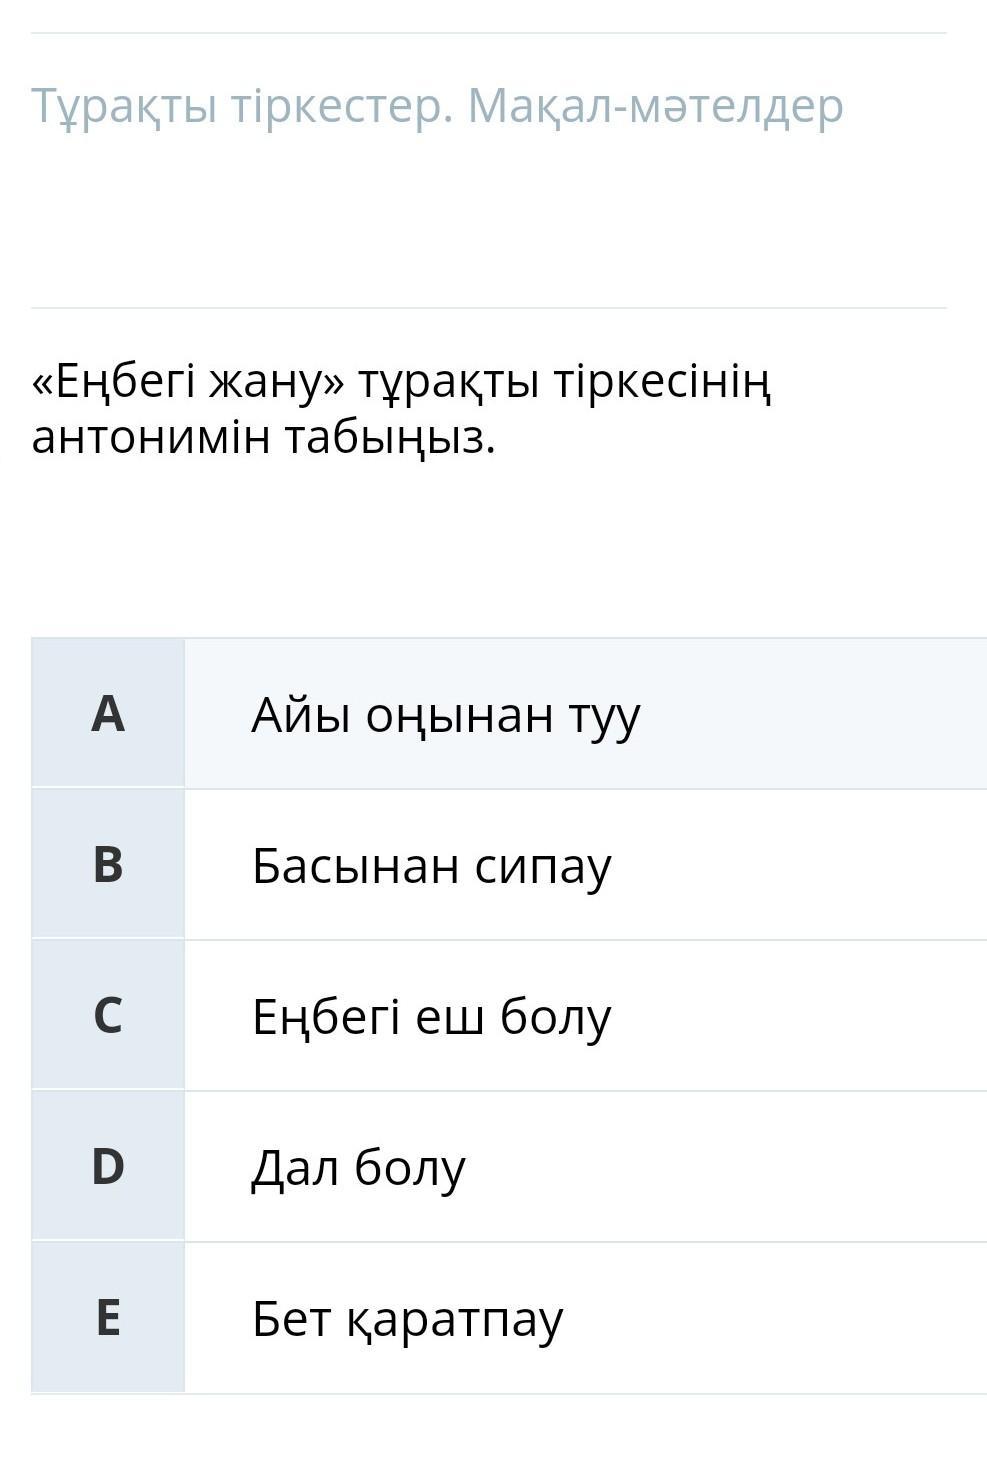Click the word 'болу' in option D
Viewport: 987px width, 1469px height.
[x=410, y=1167]
